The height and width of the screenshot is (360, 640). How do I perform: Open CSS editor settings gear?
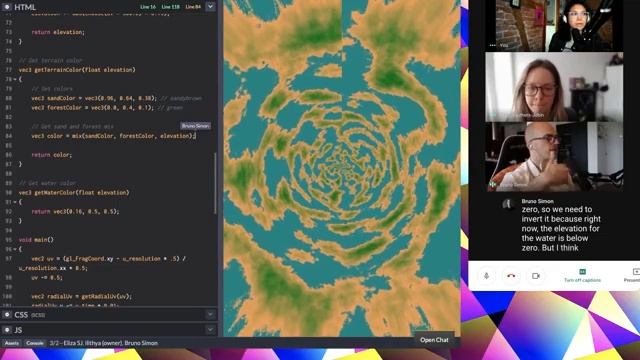tap(7, 315)
